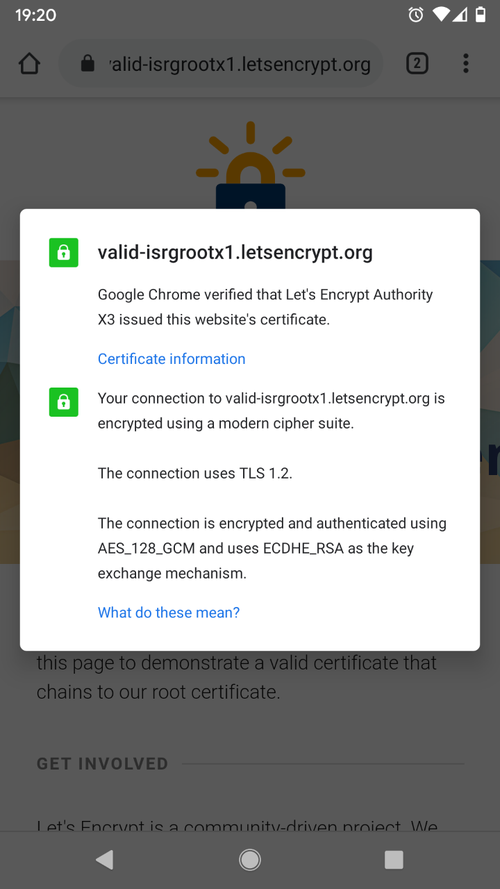500x889 pixels.
Task: Tap the GET INVOLVED section heading
Action: pos(103,764)
